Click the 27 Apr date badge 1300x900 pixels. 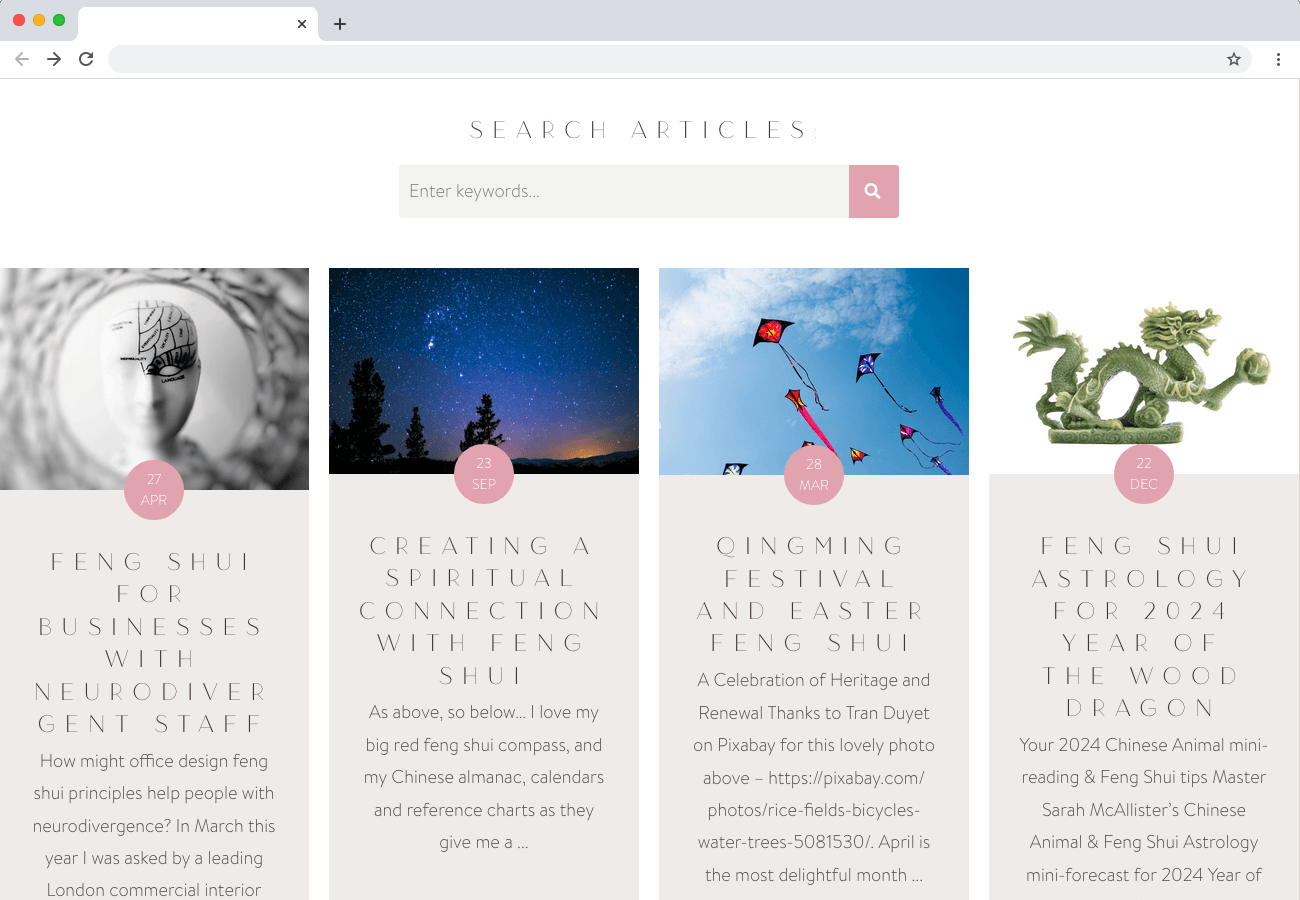154,490
